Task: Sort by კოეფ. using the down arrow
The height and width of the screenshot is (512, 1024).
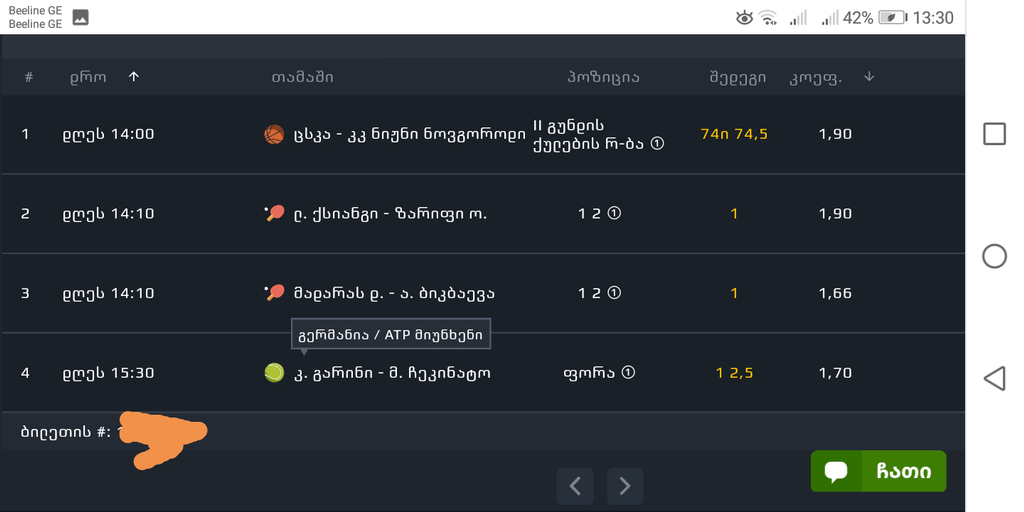Action: click(869, 76)
